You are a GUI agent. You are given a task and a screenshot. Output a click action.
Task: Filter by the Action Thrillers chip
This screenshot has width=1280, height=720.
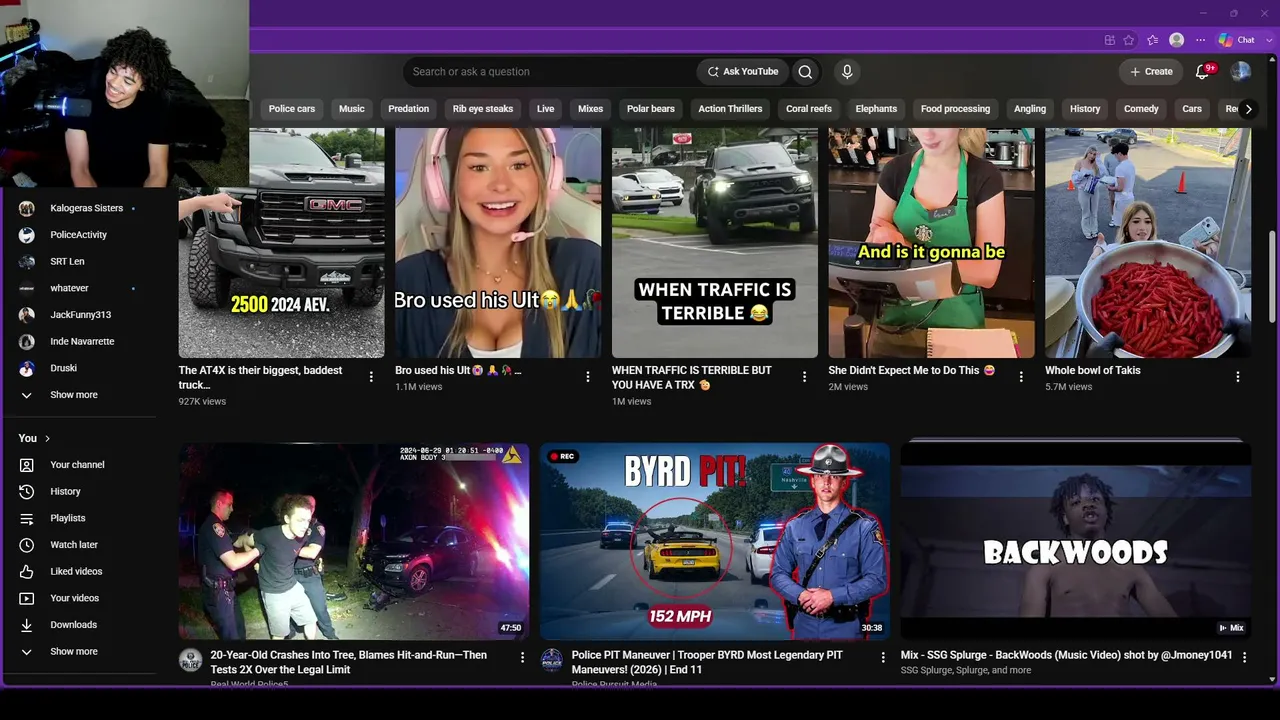point(730,109)
